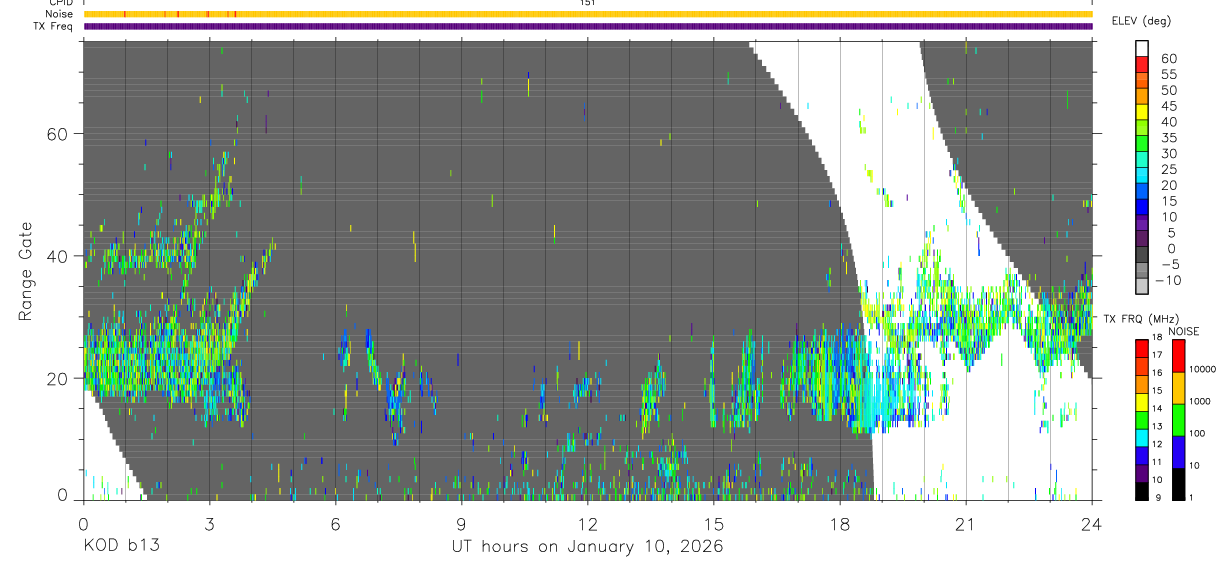This screenshot has height=567, width=1228.
Task: Click the '10000' label on the NOISE colorbar
Action: 1204,370
